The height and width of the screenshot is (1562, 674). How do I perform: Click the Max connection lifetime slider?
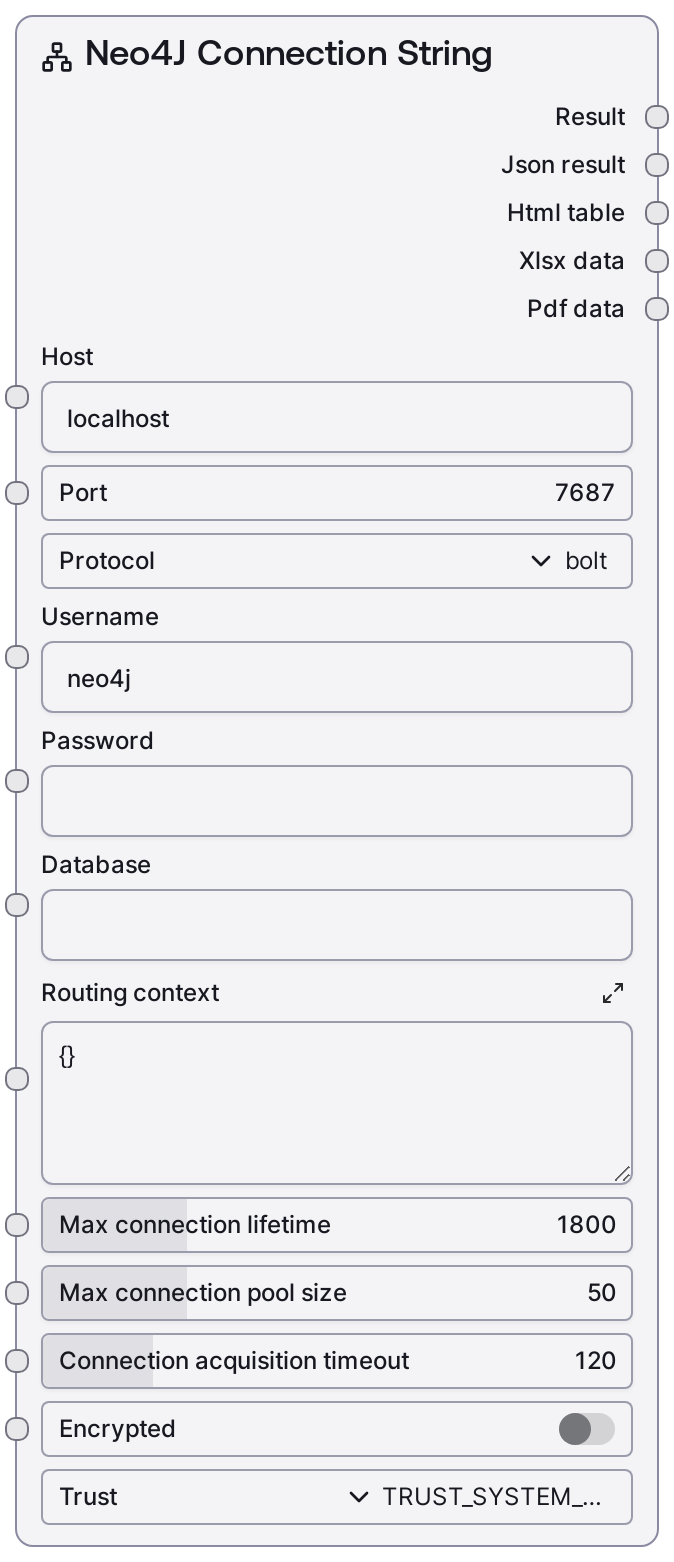(337, 1225)
